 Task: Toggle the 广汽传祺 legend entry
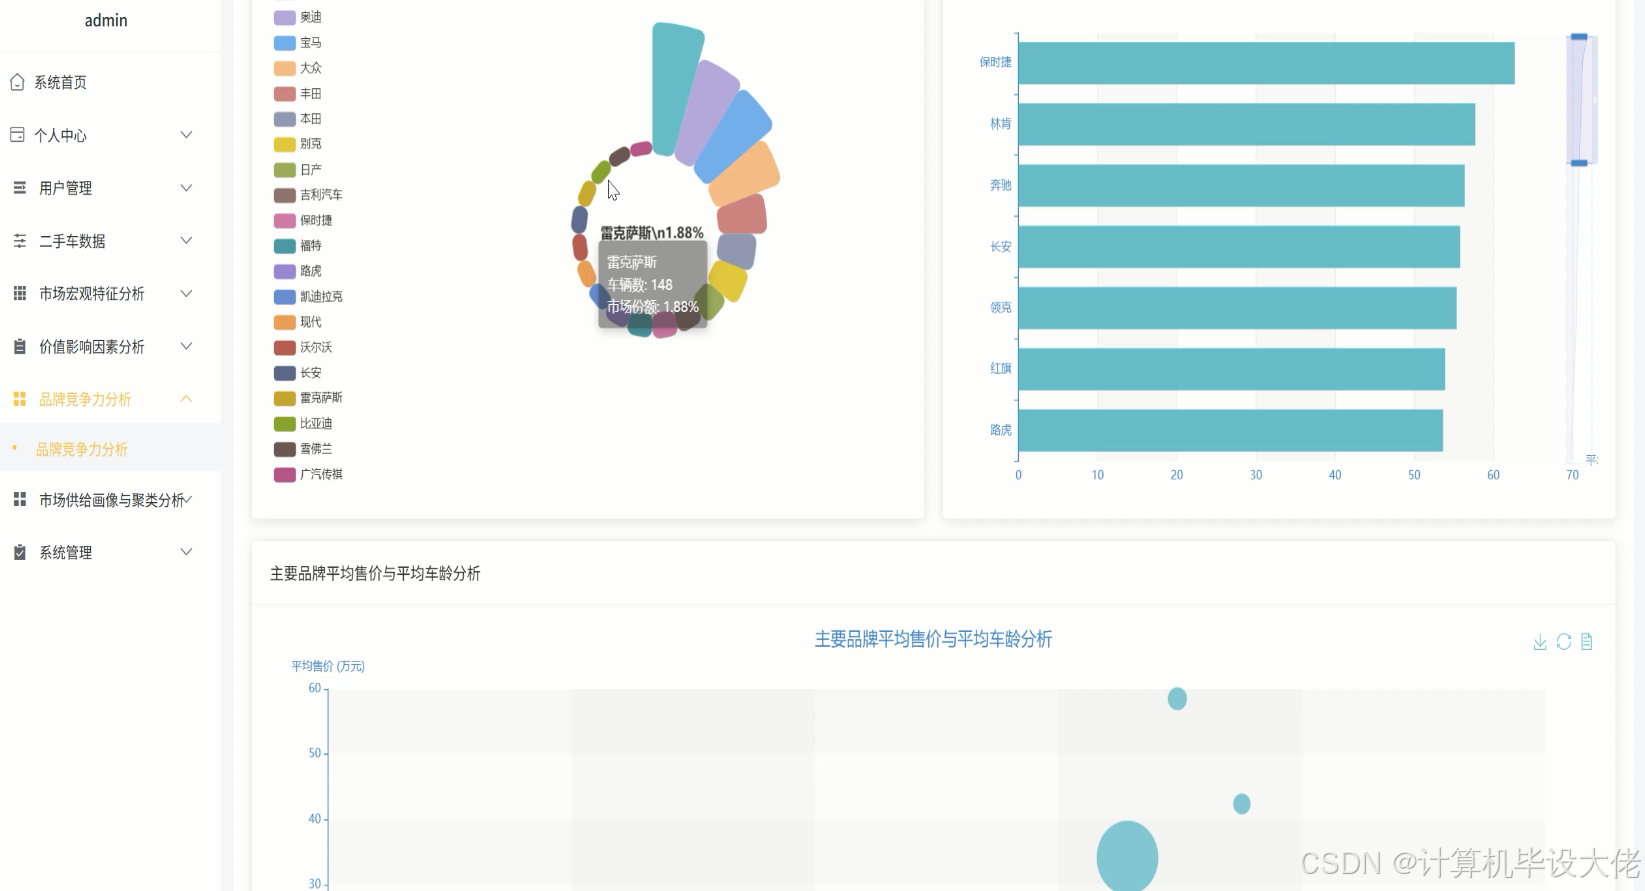tap(308, 475)
